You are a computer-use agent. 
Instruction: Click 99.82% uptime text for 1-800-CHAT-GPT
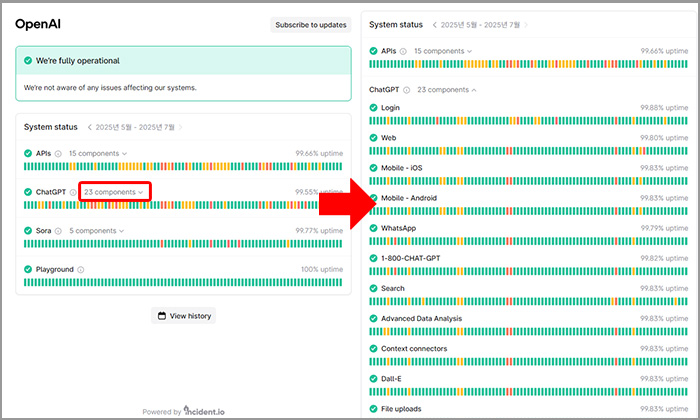tap(664, 258)
